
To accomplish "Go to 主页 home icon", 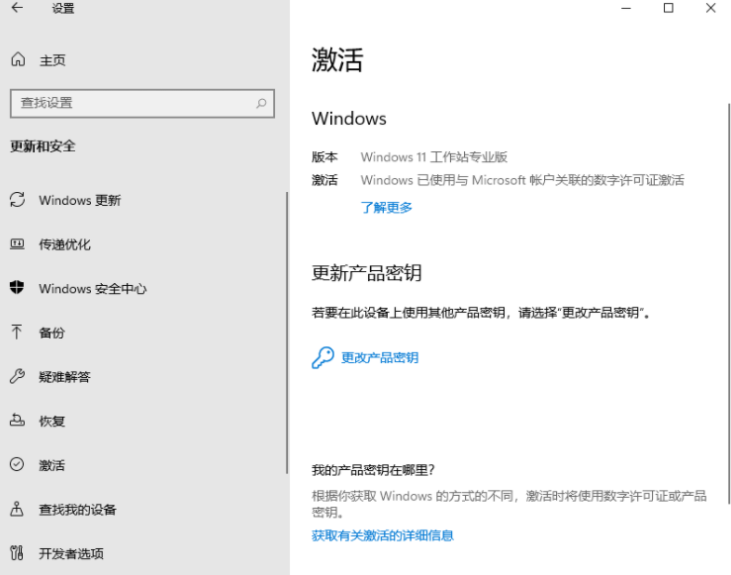I will point(17,60).
